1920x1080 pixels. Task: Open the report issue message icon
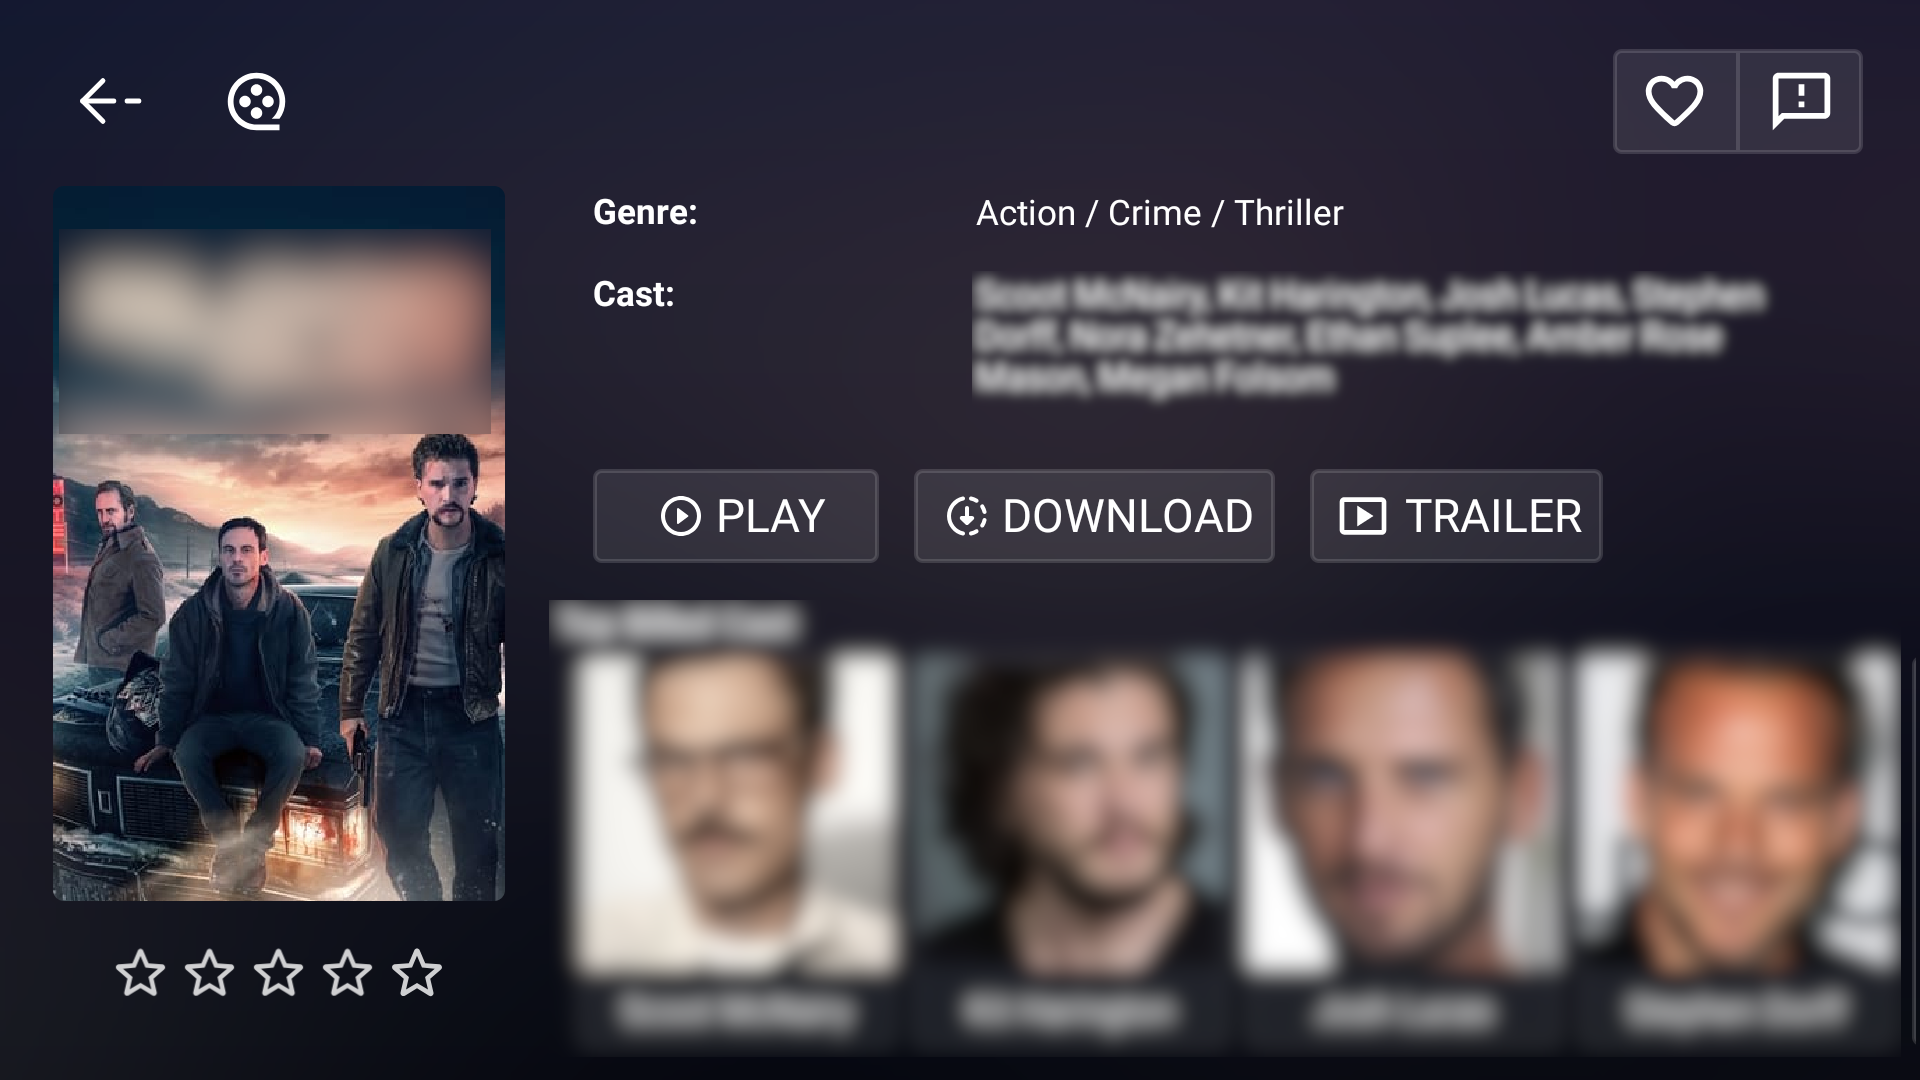point(1800,101)
